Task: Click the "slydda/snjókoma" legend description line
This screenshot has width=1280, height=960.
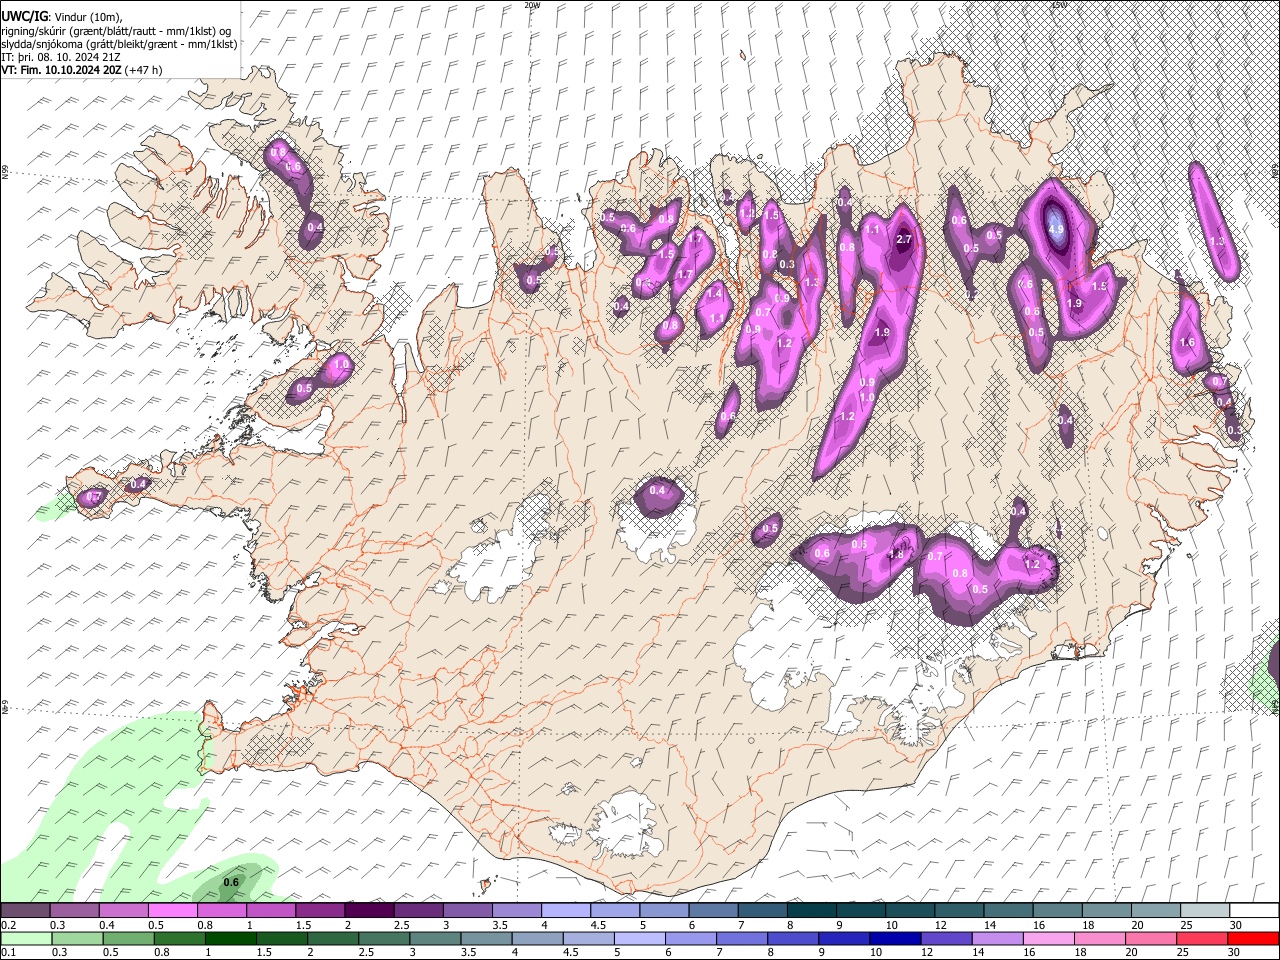Action: coord(120,44)
